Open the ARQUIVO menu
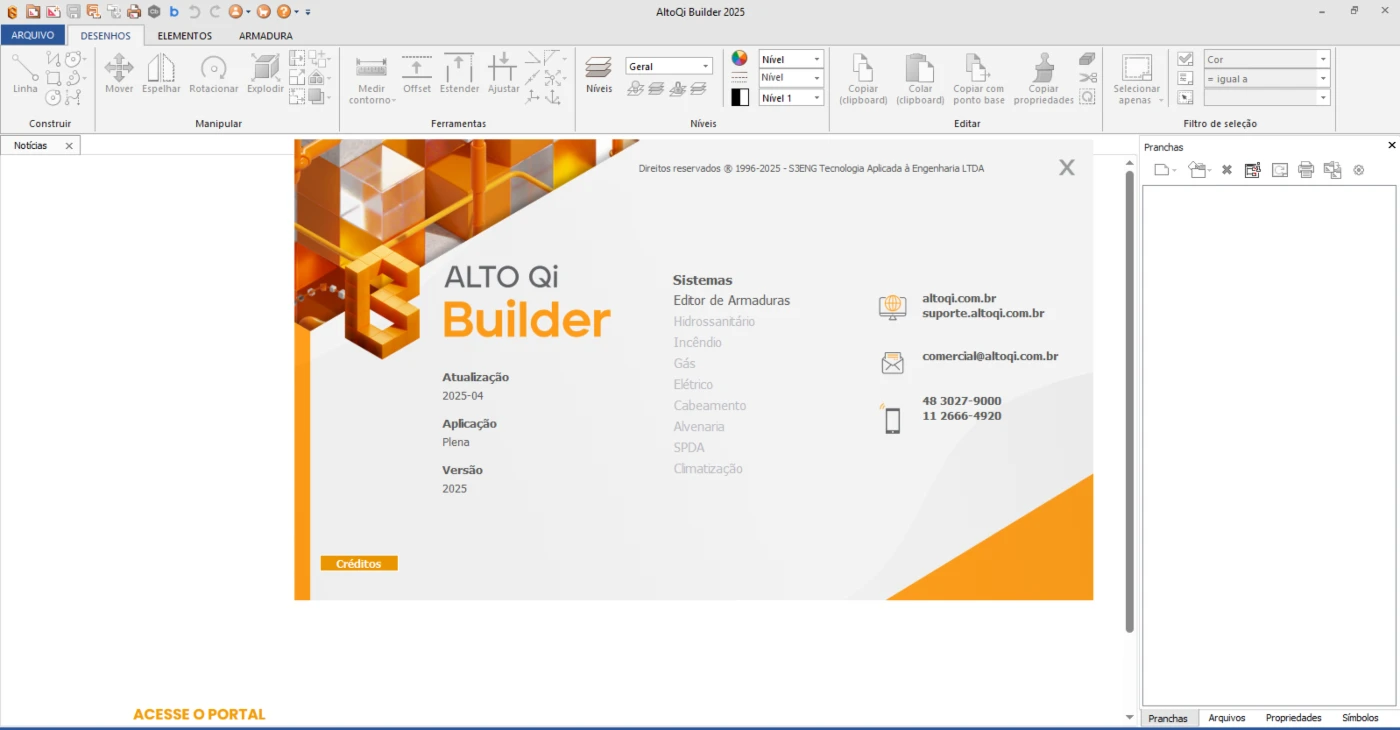The height and width of the screenshot is (730, 1400). pyautogui.click(x=33, y=35)
